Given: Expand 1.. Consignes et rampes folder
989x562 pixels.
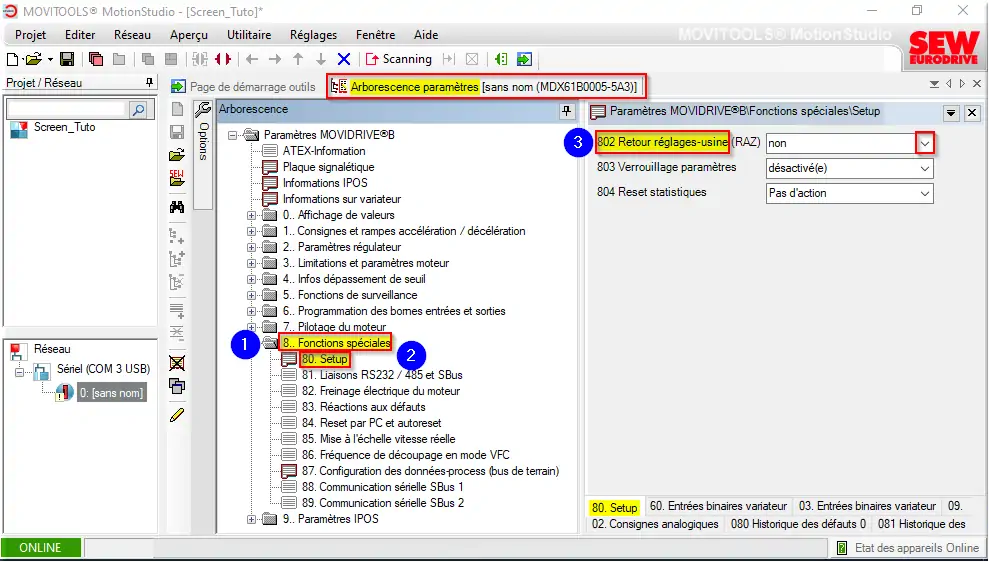Looking at the screenshot, I should coord(251,231).
